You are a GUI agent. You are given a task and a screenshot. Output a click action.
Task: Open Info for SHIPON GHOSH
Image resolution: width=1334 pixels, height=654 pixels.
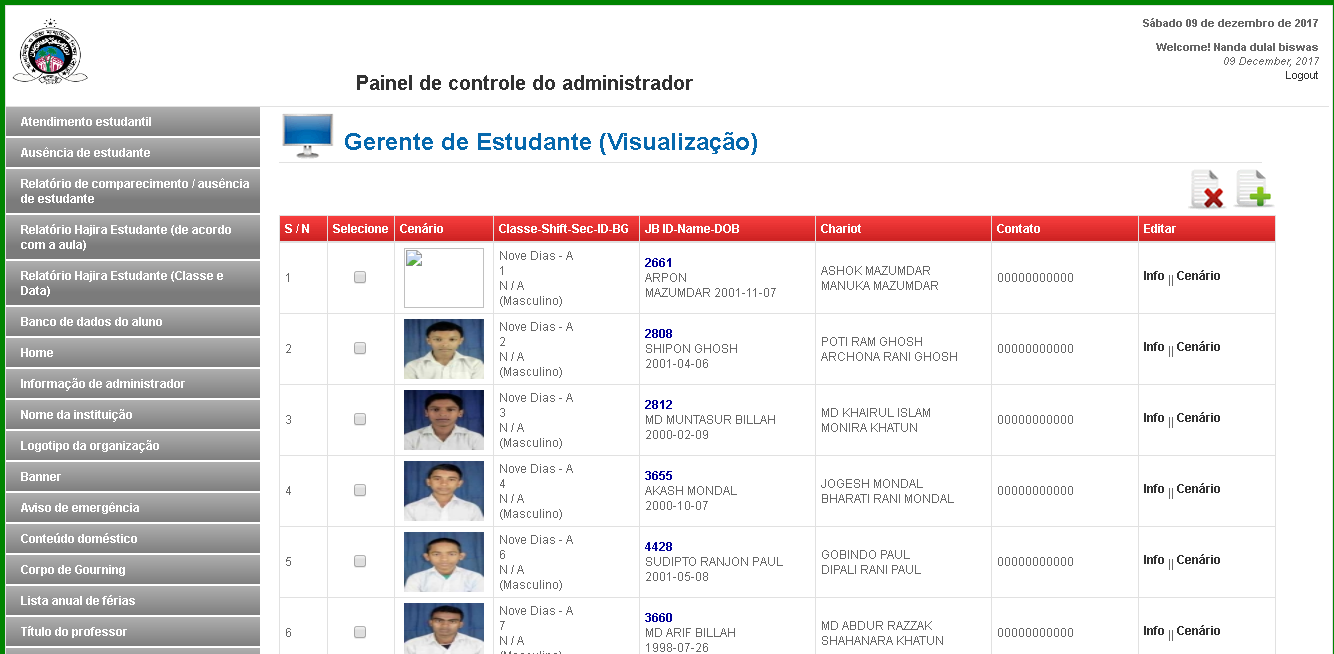(1154, 347)
